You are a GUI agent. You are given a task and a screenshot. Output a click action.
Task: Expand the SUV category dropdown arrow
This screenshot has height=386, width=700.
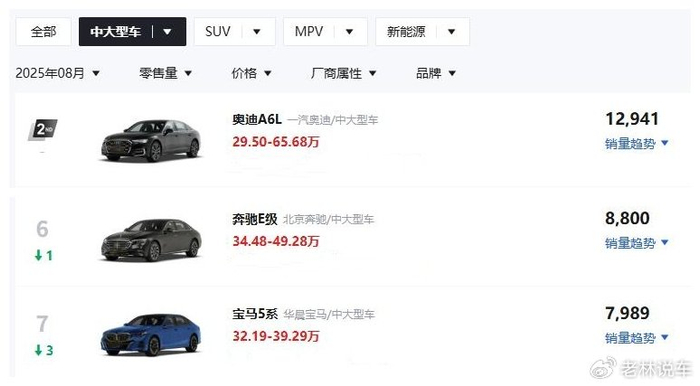pos(257,32)
